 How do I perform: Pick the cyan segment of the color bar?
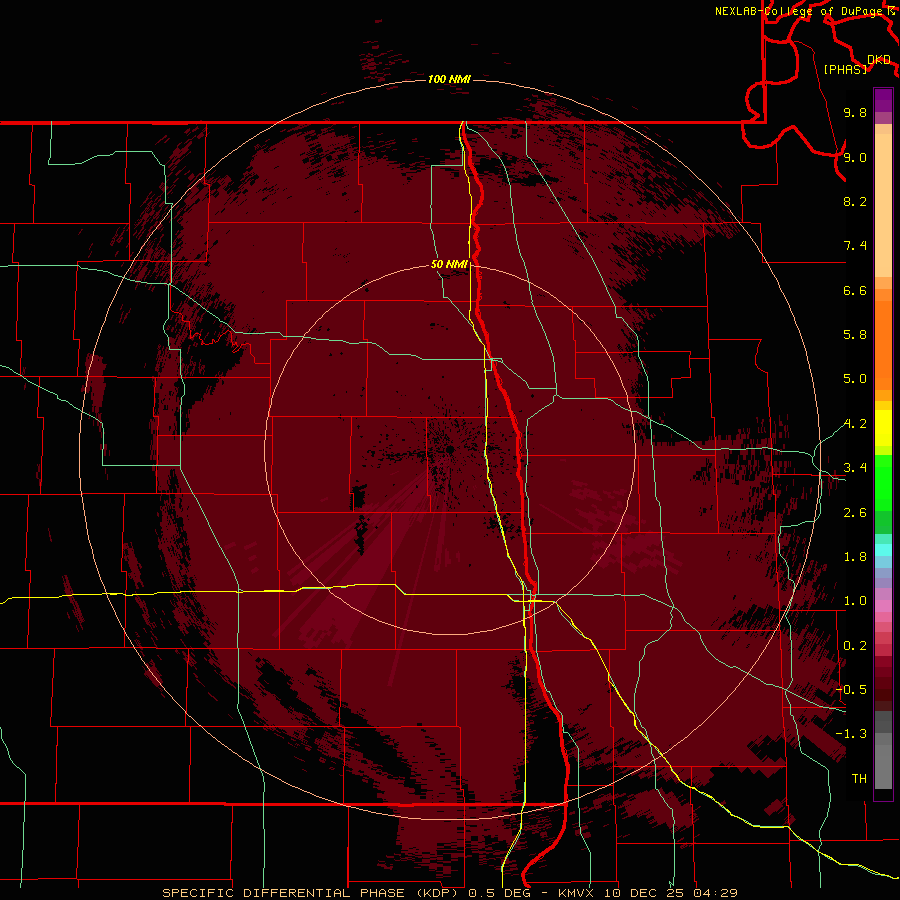[883, 550]
